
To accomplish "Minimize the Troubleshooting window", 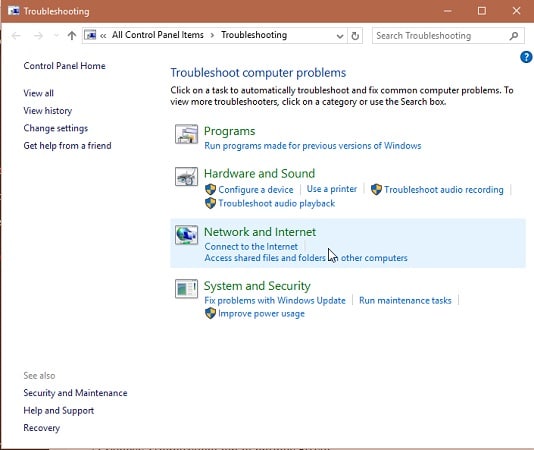I will [448, 11].
